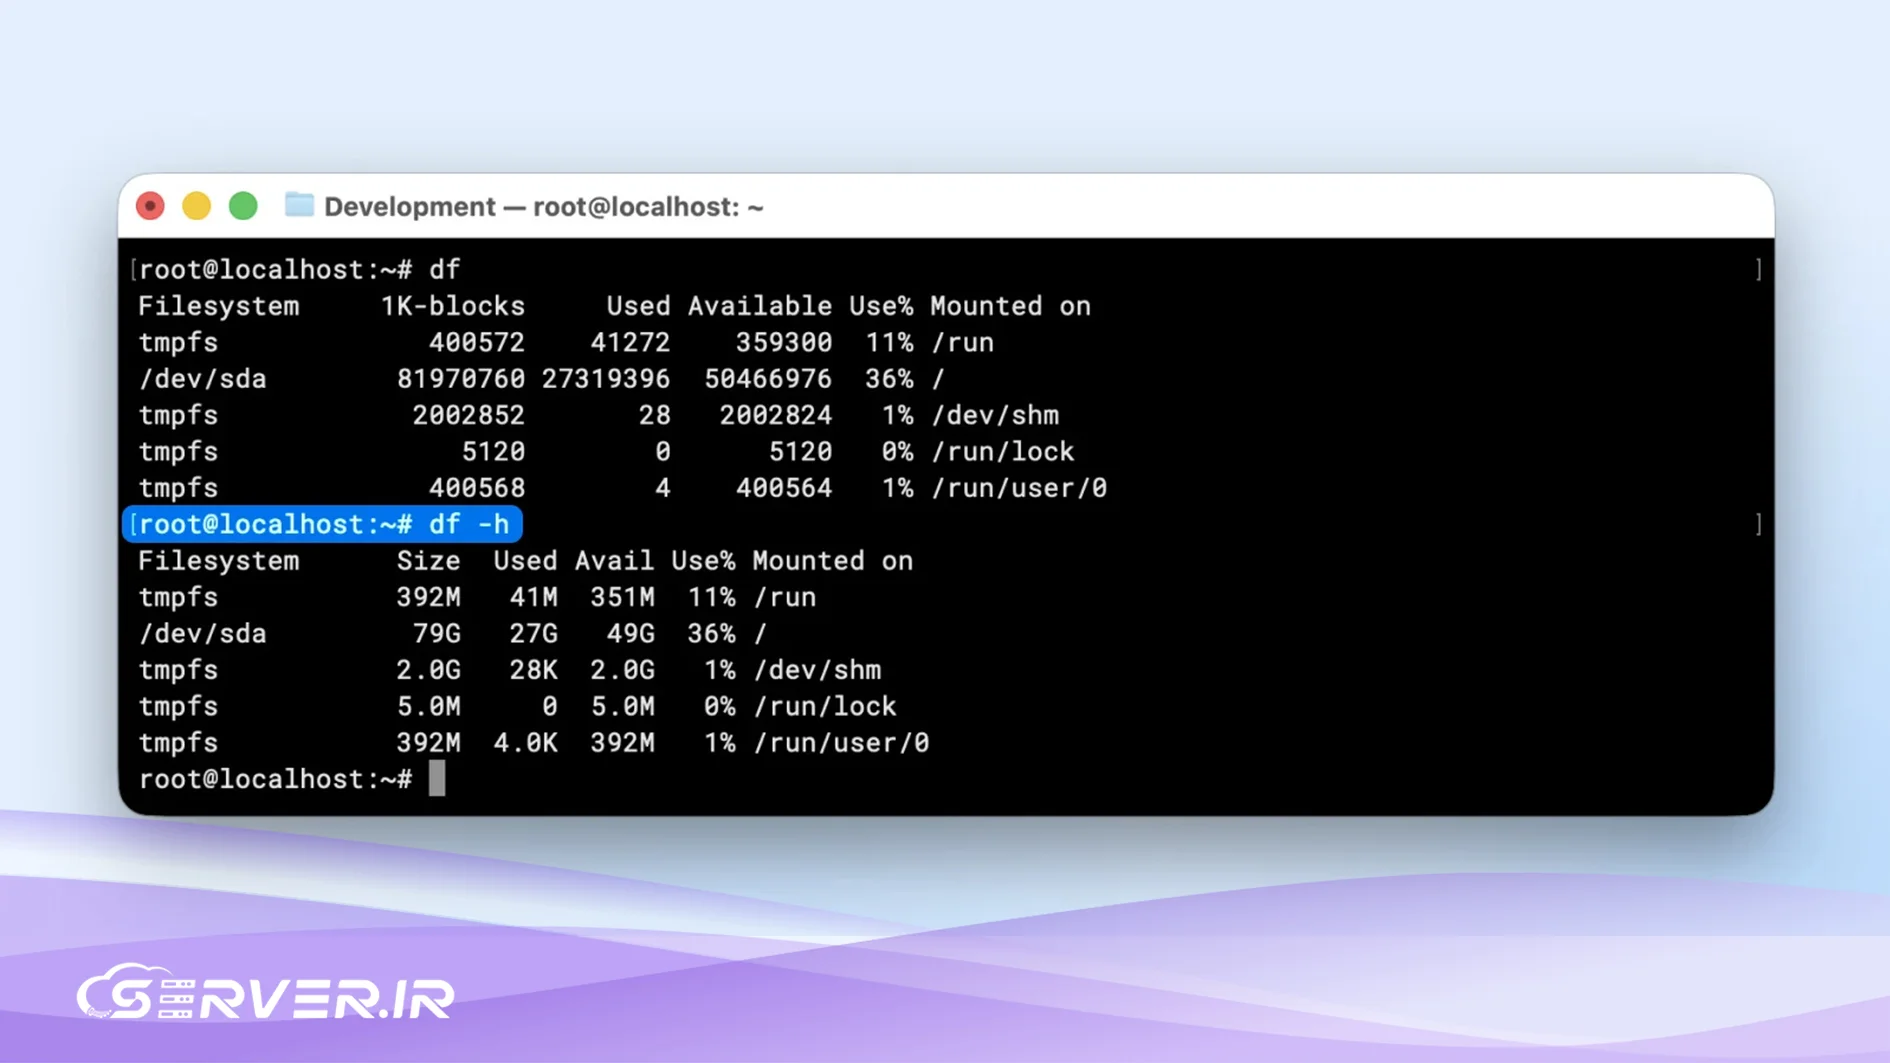
Task: Click the available value '351M'
Action: coord(622,597)
